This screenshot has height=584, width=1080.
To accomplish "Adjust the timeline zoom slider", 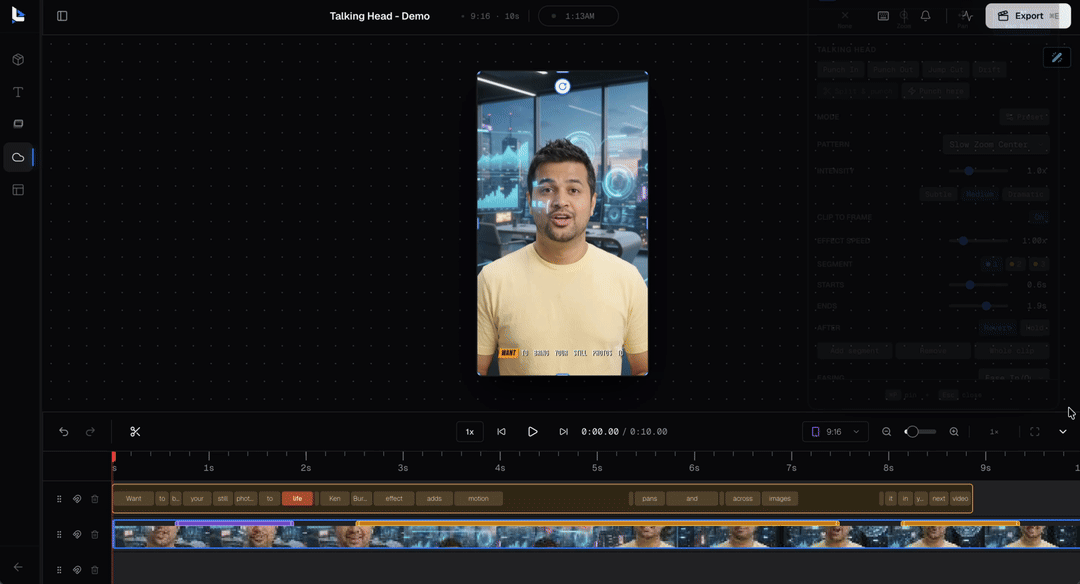I will click(x=920, y=432).
